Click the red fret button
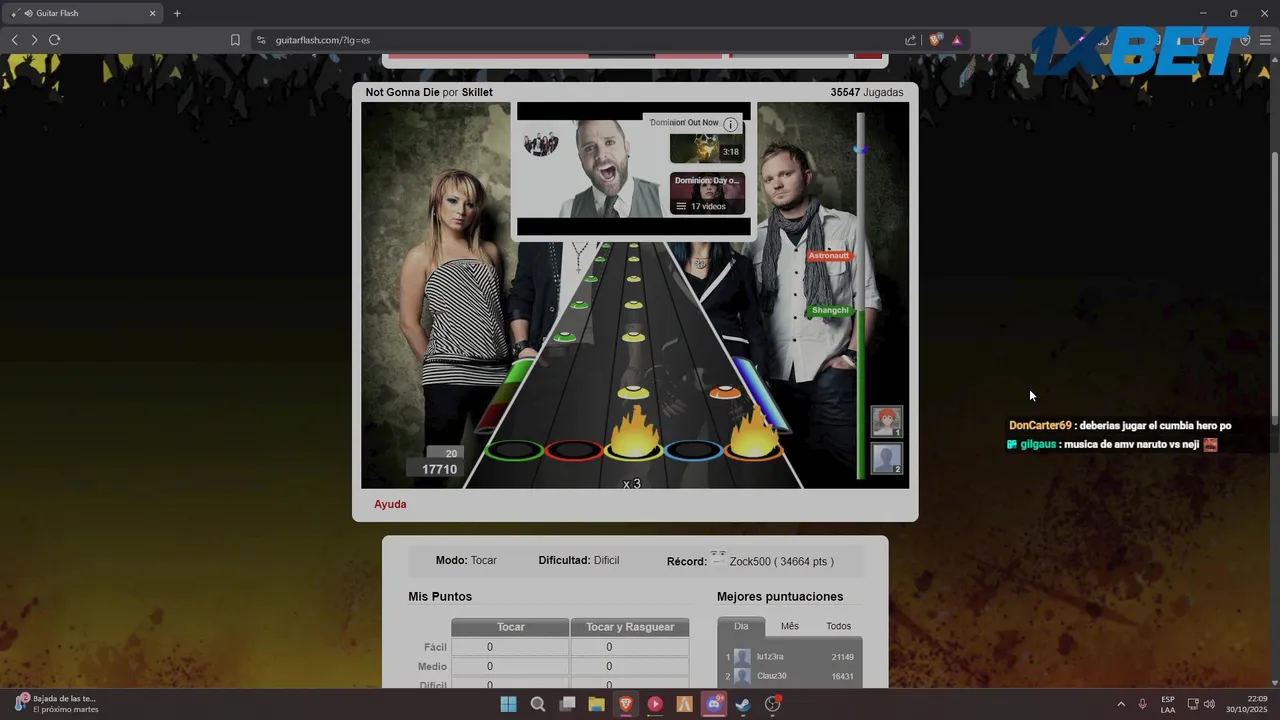Image resolution: width=1280 pixels, height=720 pixels. click(574, 450)
